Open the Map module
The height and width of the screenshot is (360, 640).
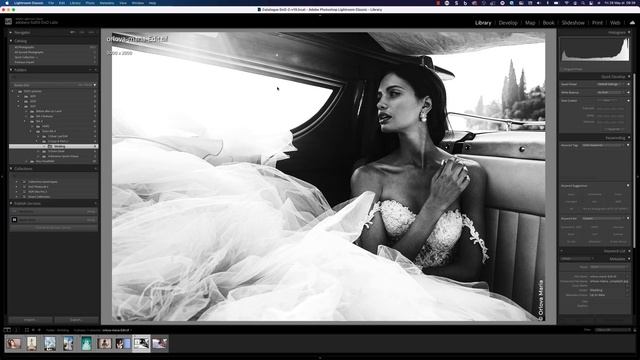point(530,23)
